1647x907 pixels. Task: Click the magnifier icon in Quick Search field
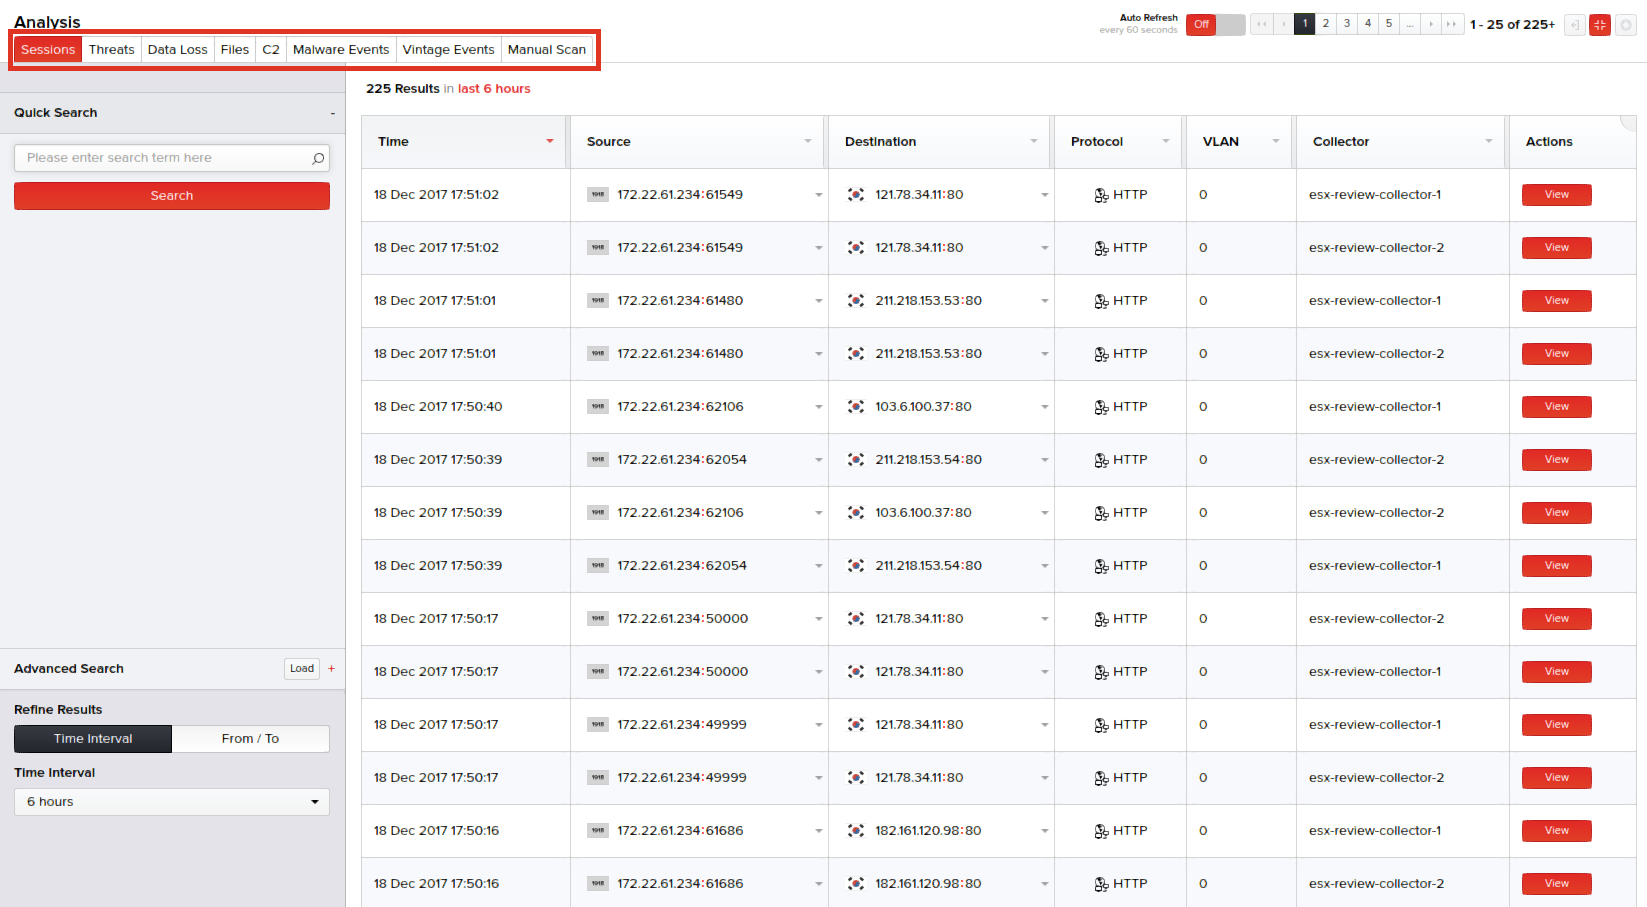coord(318,158)
